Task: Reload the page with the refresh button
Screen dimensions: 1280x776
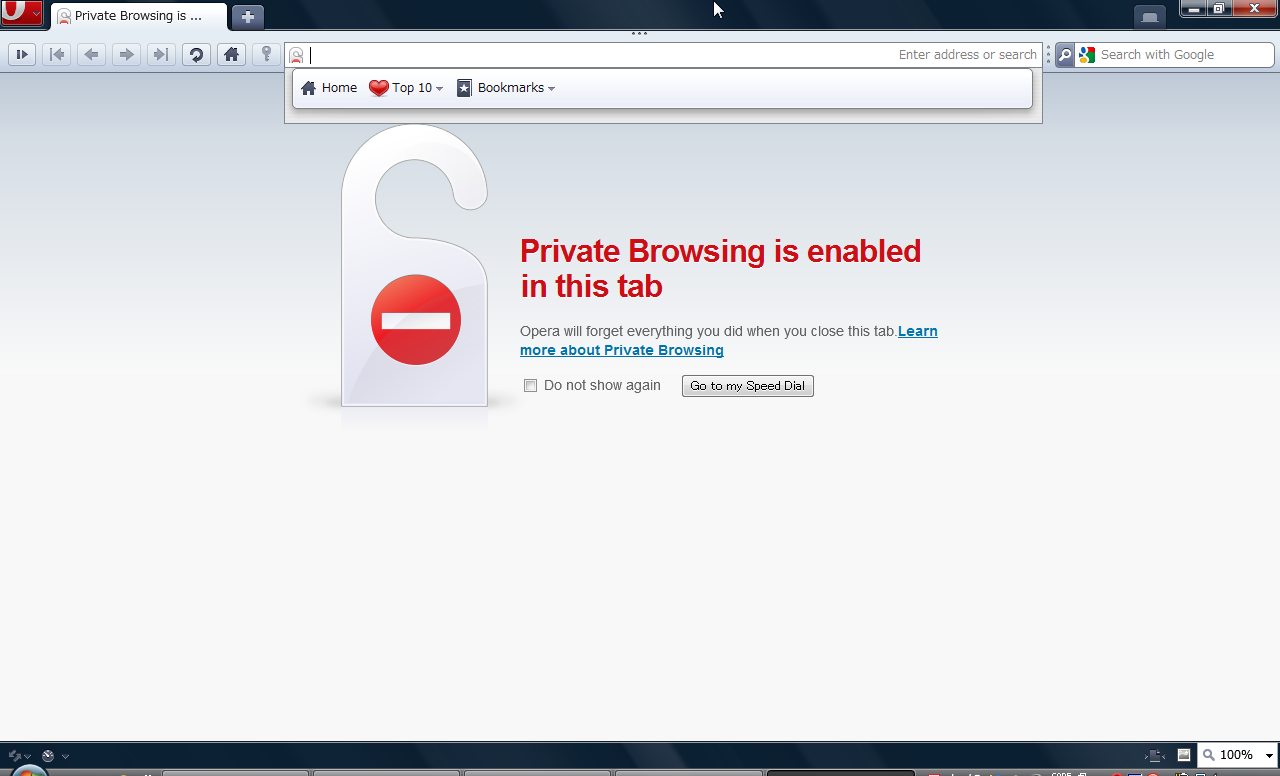Action: click(x=196, y=55)
